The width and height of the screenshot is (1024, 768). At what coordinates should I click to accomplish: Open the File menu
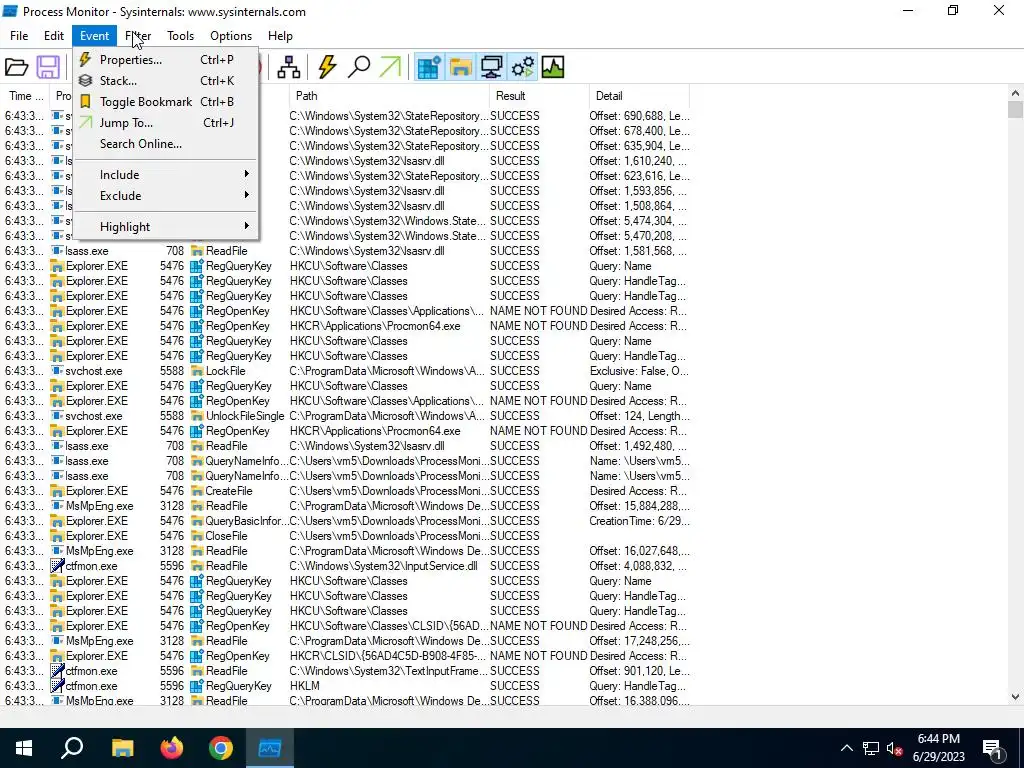(19, 36)
